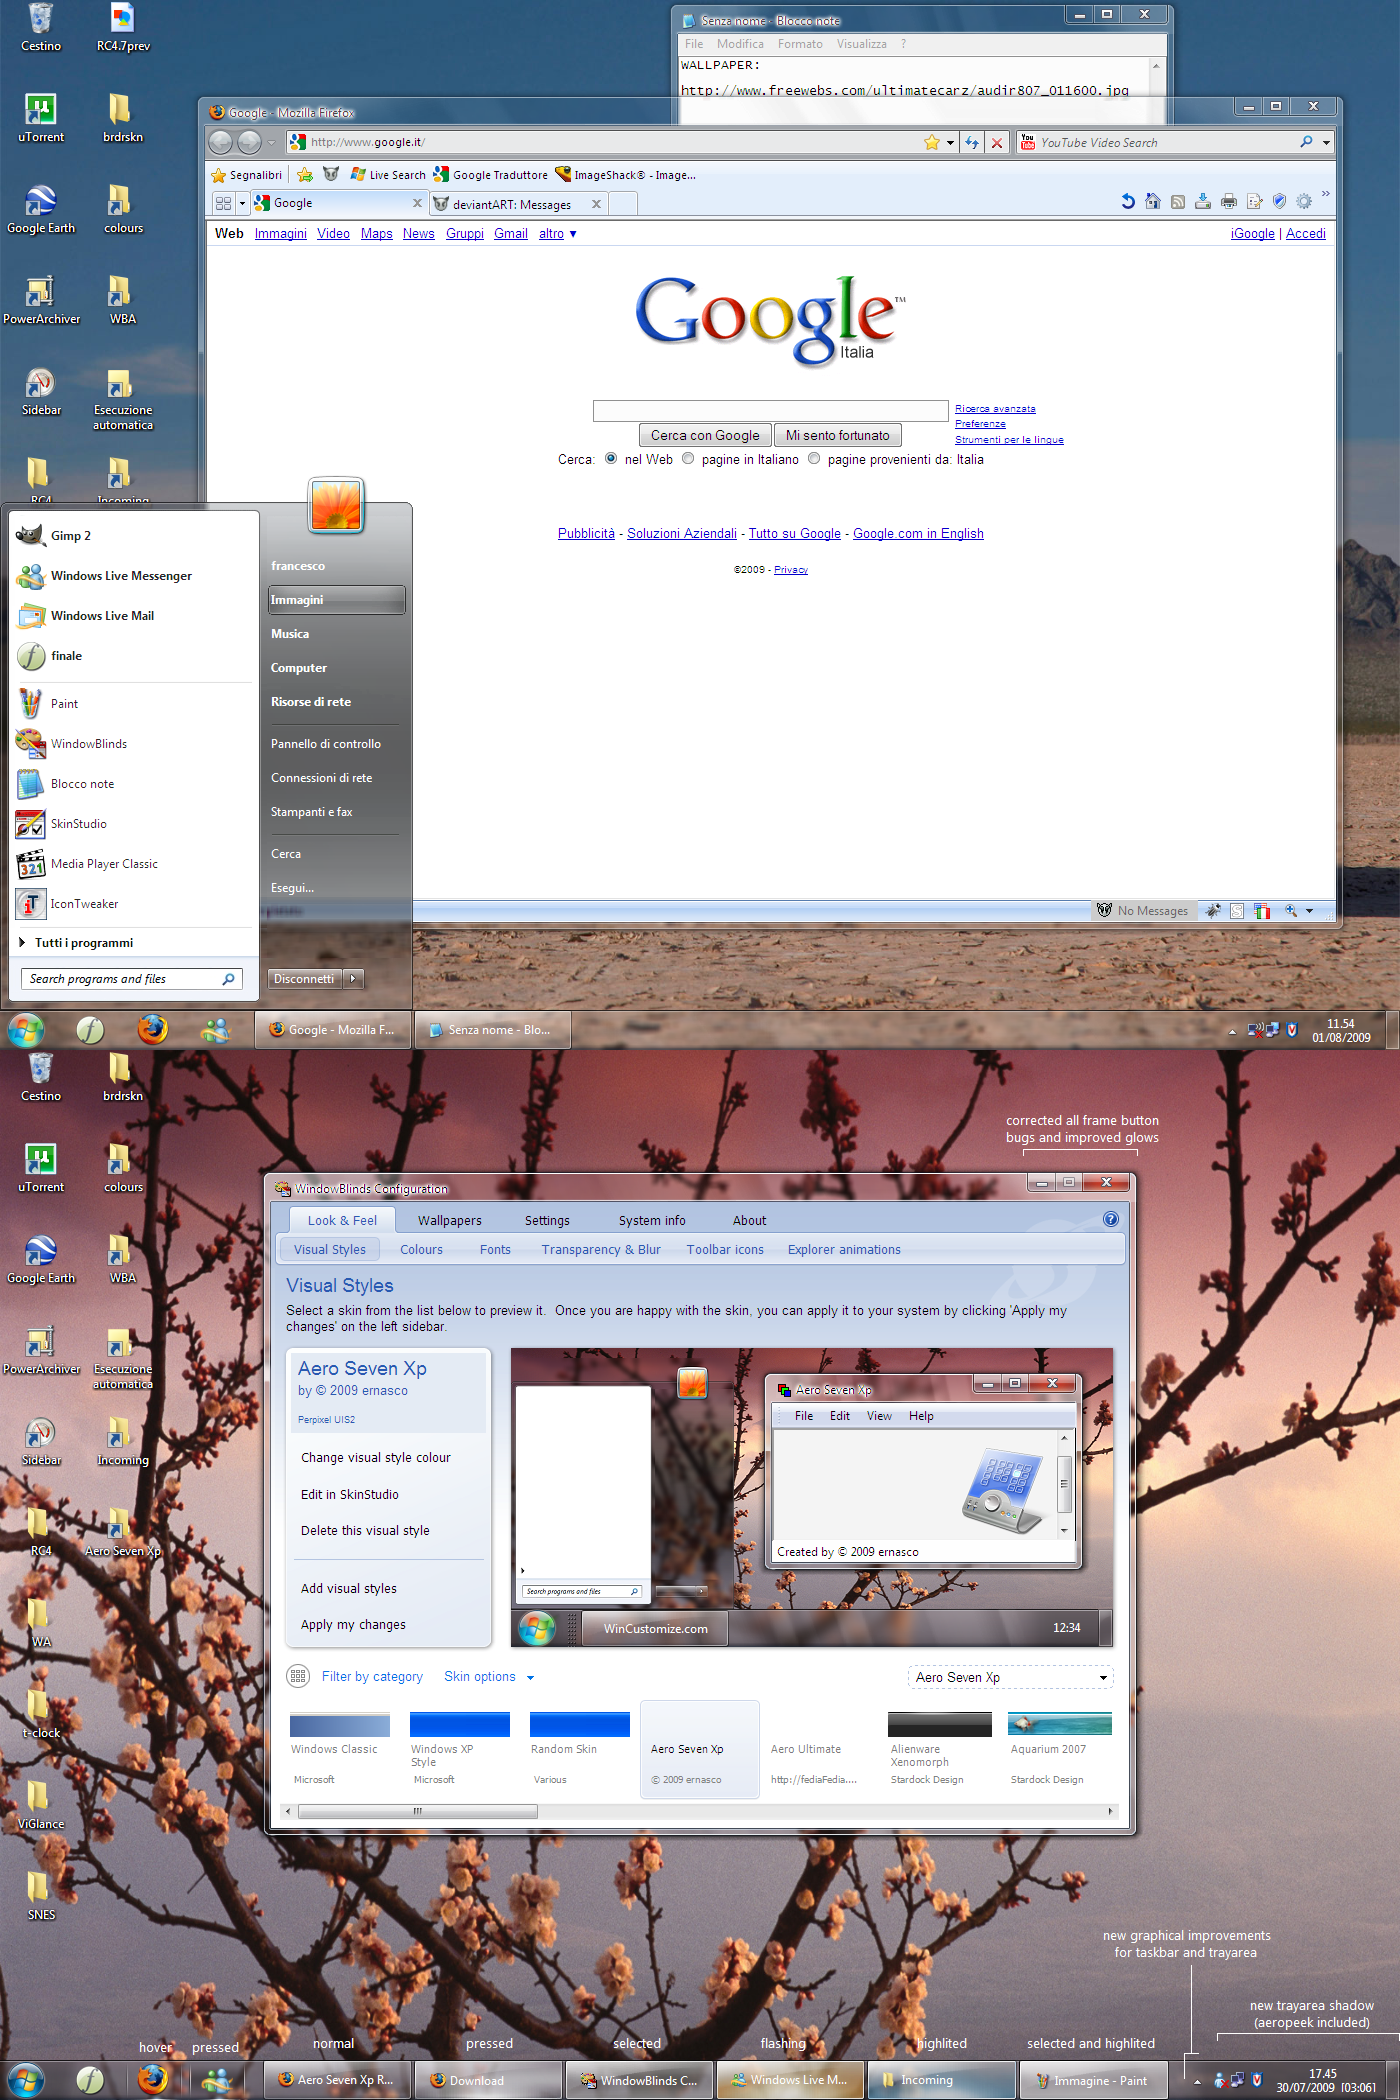1400x2100 pixels.
Task: Open Windows Live Messenger from start menu
Action: (134, 576)
